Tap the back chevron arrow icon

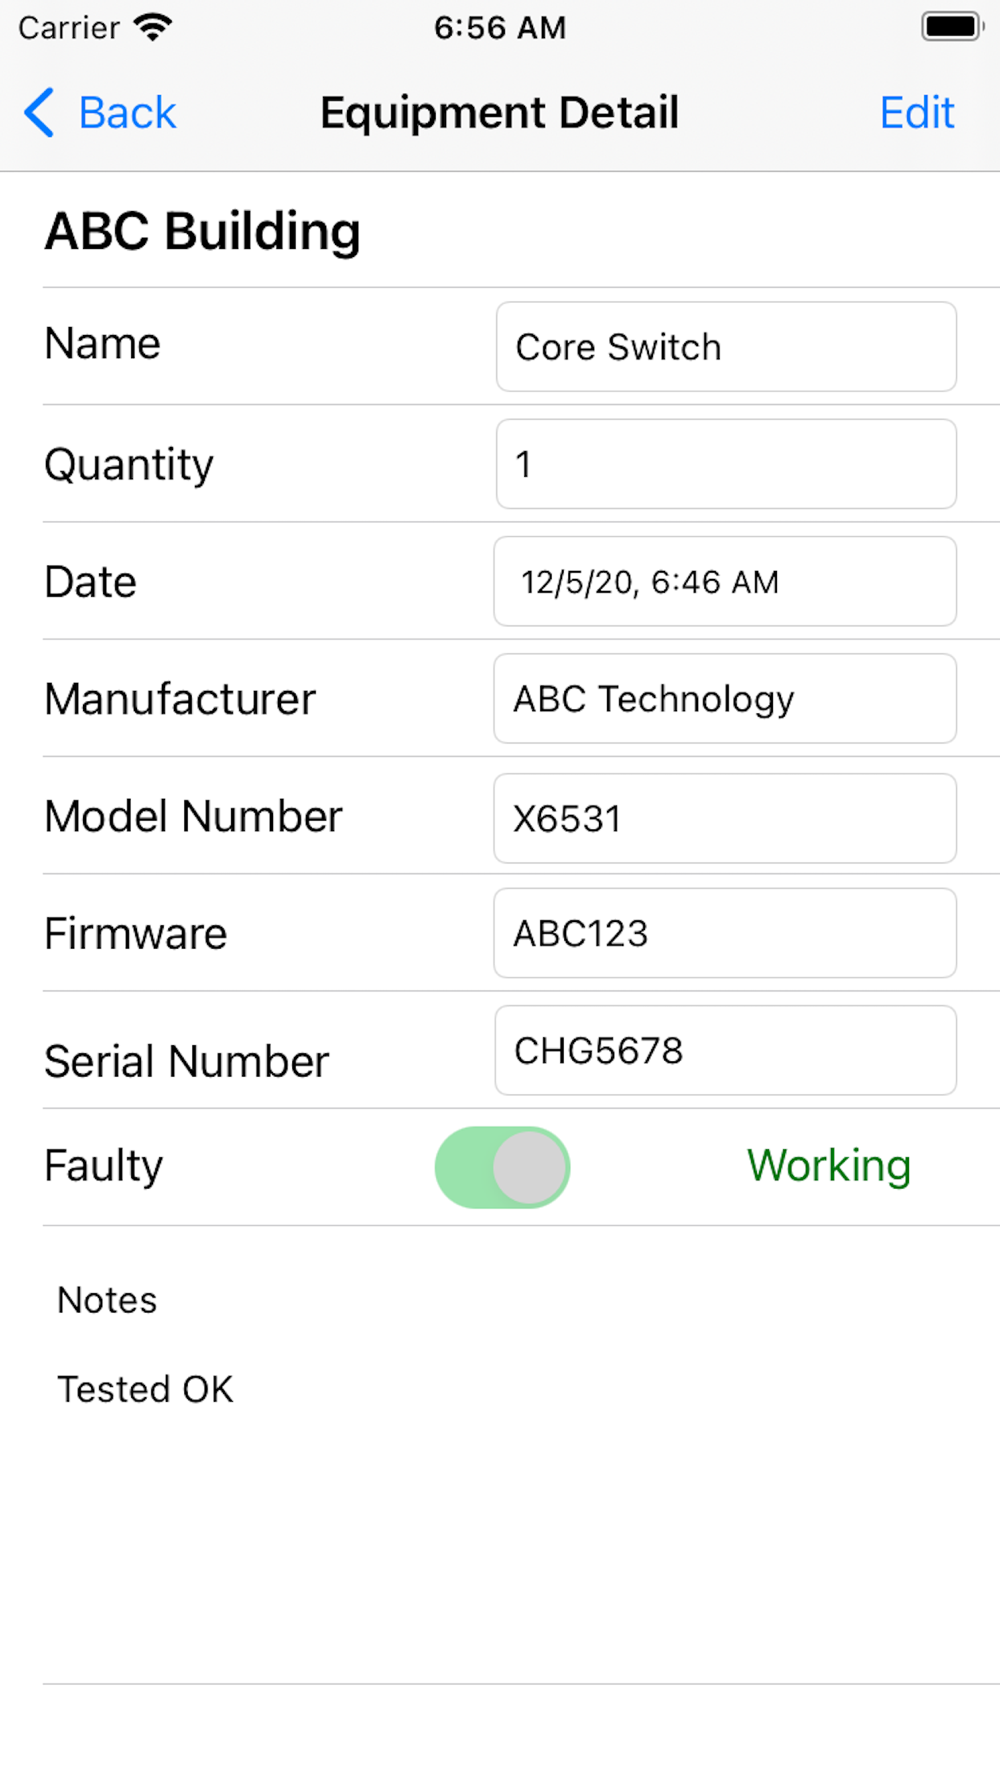39,112
